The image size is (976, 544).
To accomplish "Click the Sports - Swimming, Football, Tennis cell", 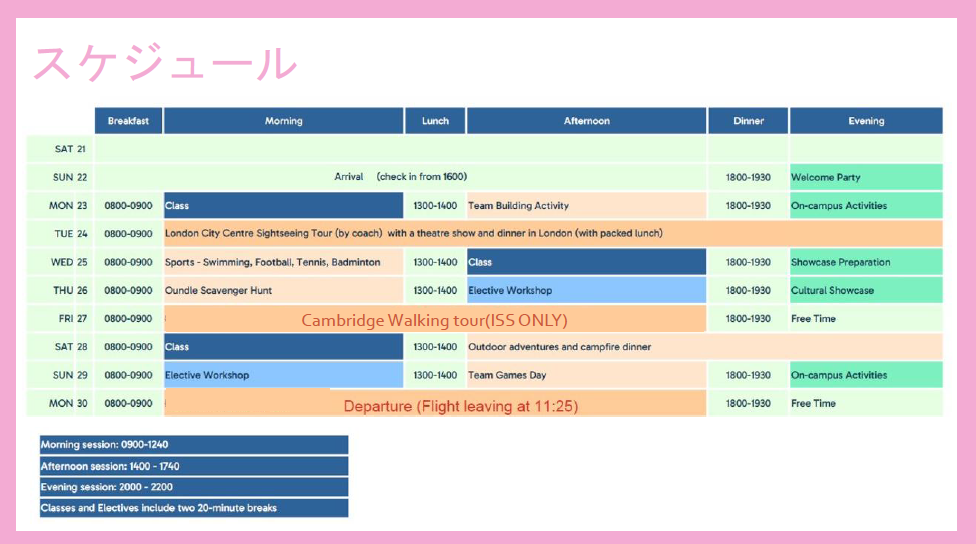I will coord(283,262).
